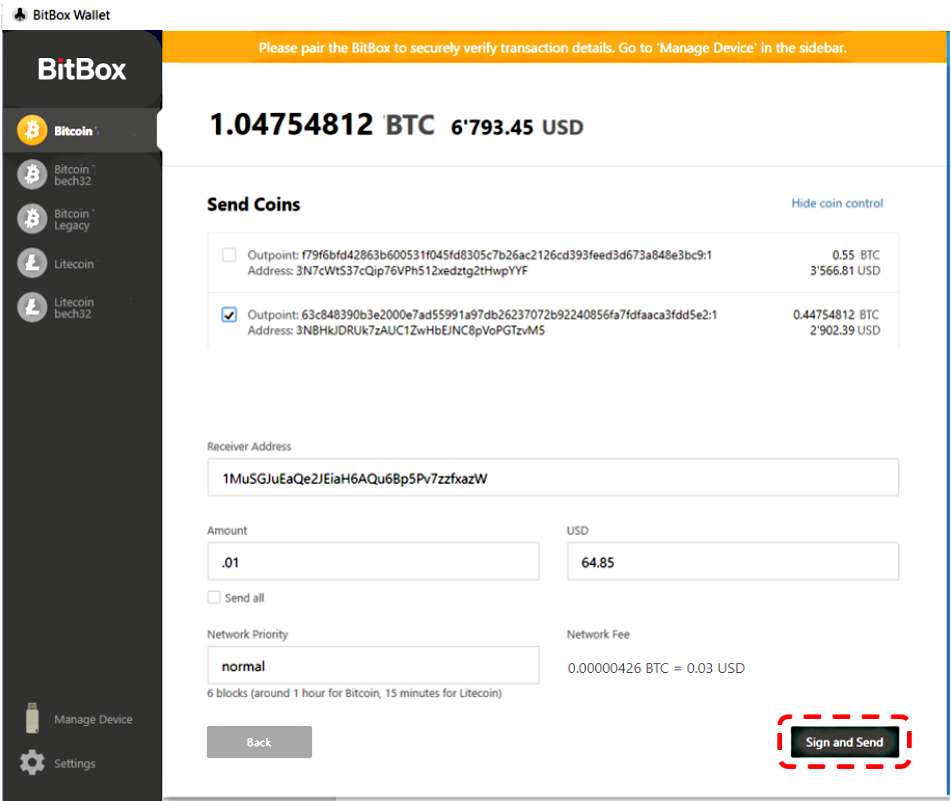The image size is (951, 801).
Task: Click the orange Bitcoin account icon
Action: point(32,130)
